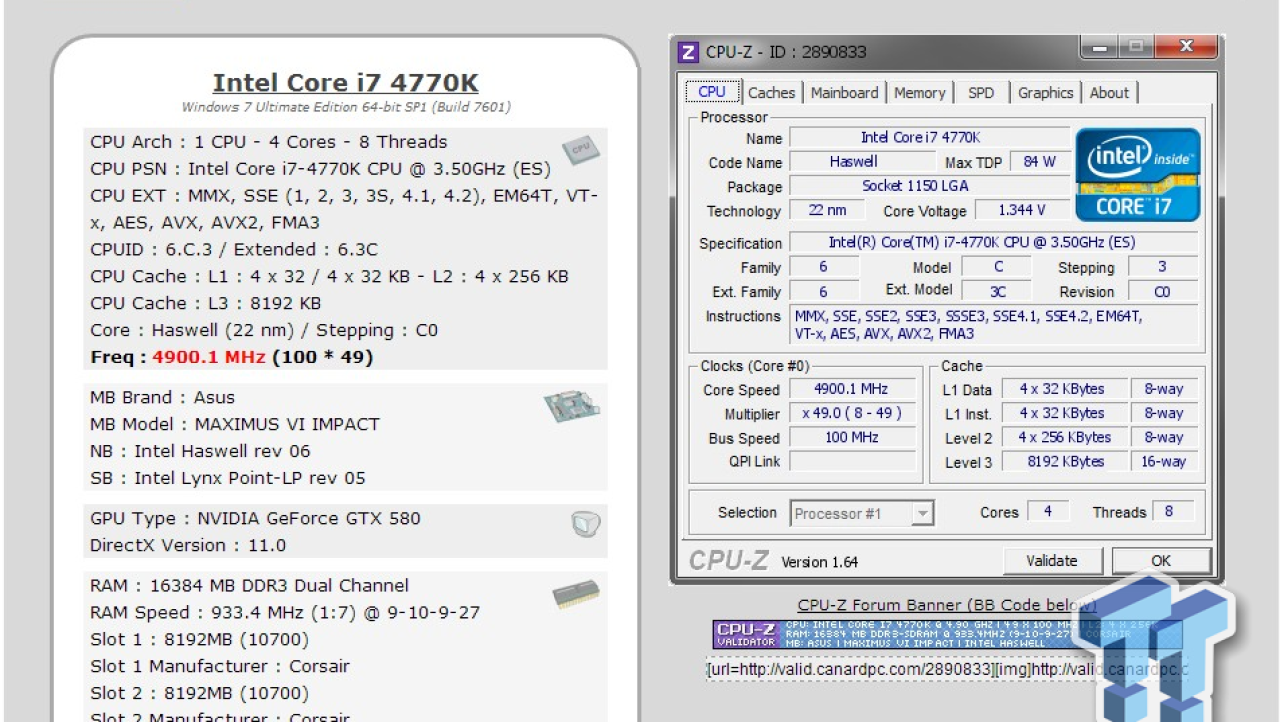Click the CPU chip icon beside CPU Arch
This screenshot has width=1280, height=722.
(x=580, y=150)
